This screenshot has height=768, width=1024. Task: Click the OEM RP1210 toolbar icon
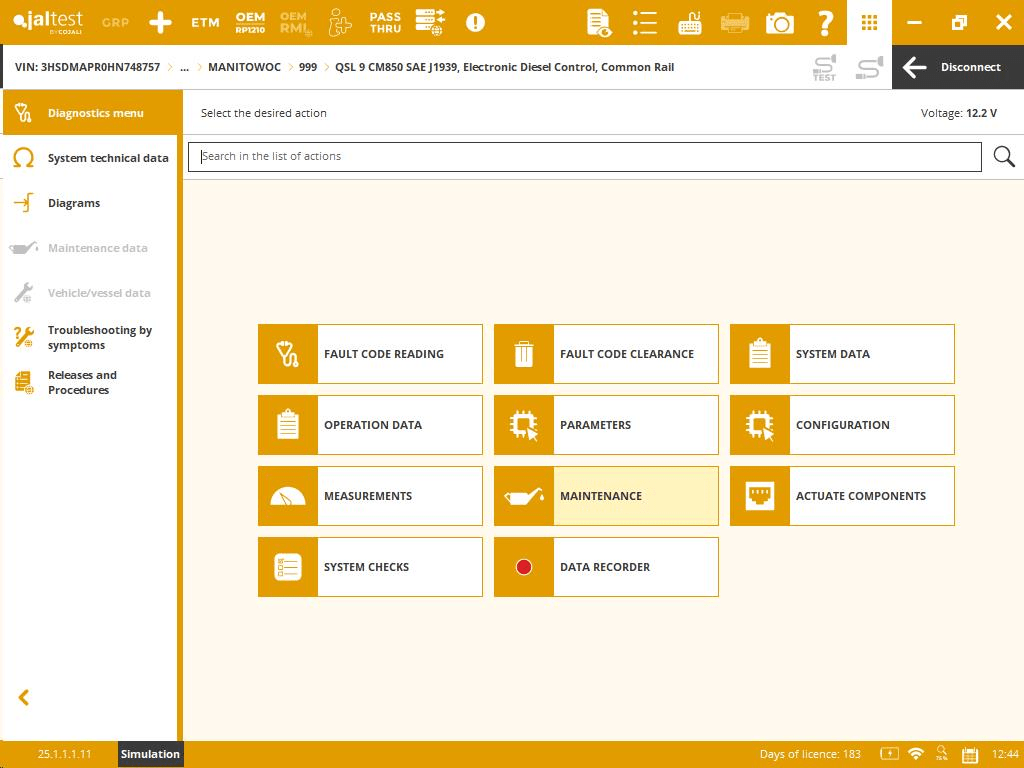click(250, 22)
